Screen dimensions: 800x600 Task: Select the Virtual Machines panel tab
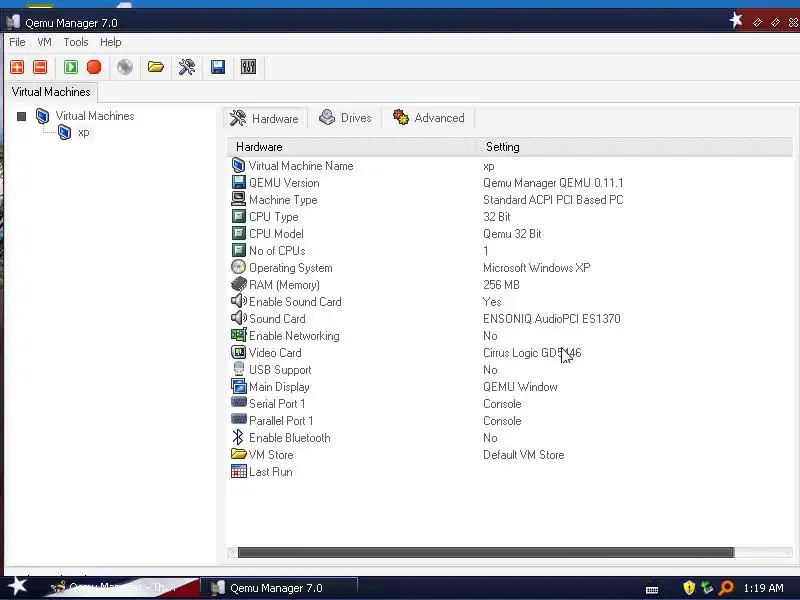pos(51,92)
